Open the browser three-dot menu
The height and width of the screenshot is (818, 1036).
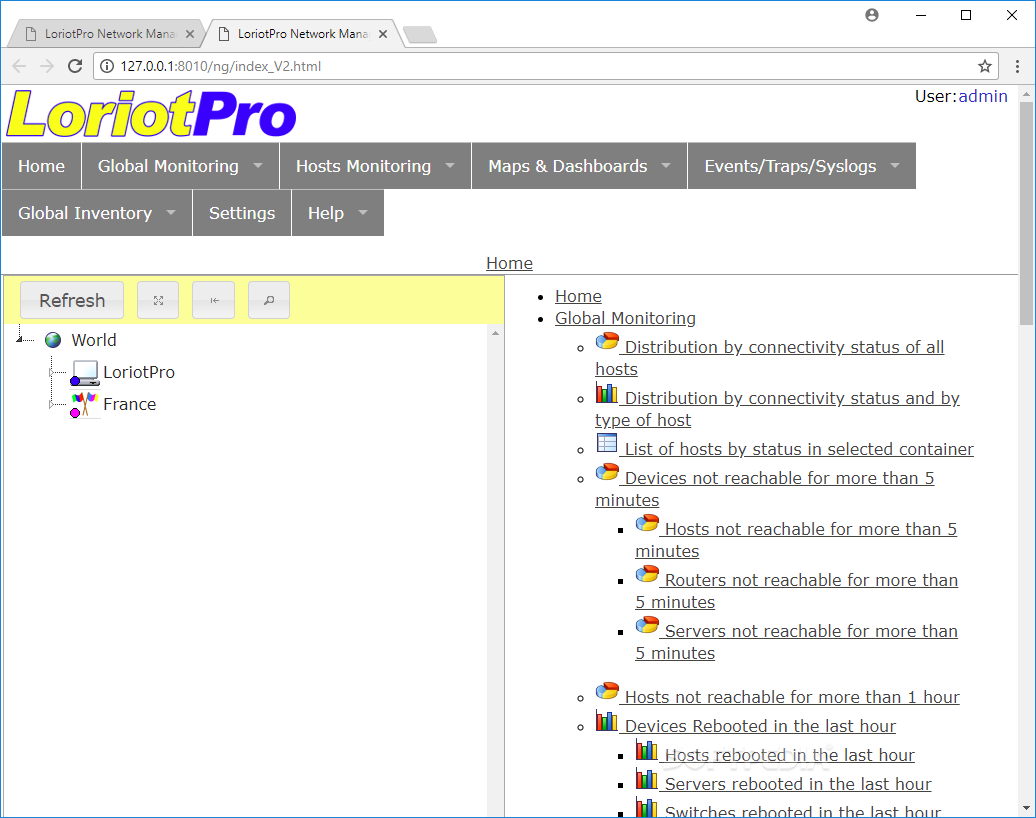[x=1017, y=66]
